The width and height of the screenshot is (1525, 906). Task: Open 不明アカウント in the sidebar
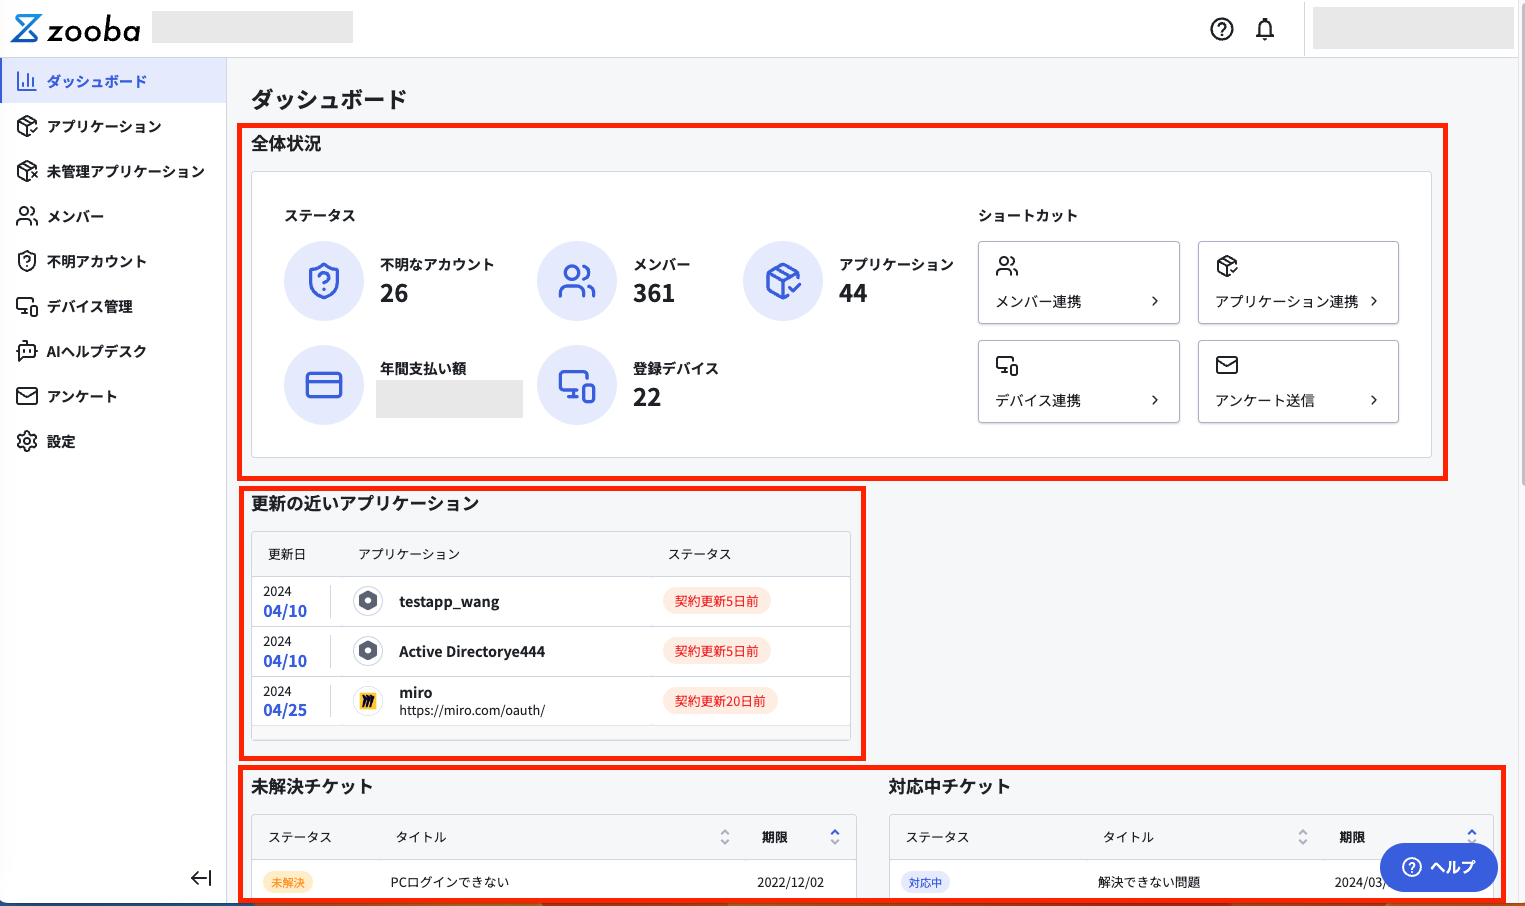click(x=113, y=261)
